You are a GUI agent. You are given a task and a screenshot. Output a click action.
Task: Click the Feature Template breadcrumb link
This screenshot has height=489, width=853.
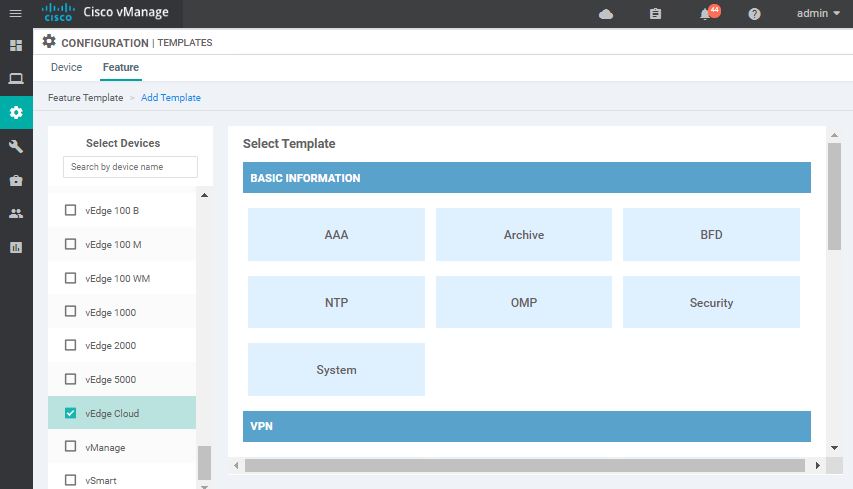pyautogui.click(x=85, y=98)
